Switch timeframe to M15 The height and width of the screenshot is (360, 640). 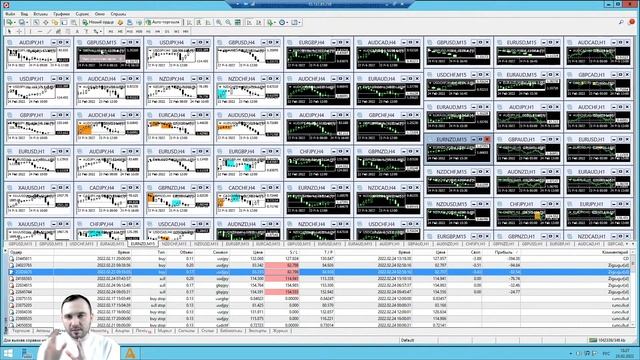tap(129, 31)
